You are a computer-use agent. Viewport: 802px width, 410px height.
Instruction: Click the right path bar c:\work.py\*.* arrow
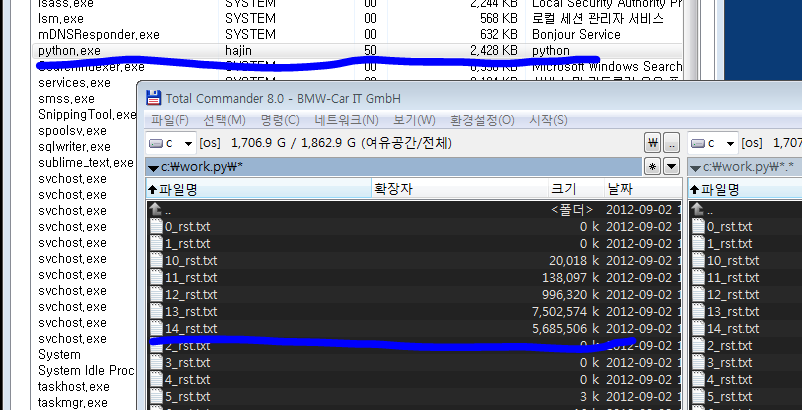tap(695, 168)
